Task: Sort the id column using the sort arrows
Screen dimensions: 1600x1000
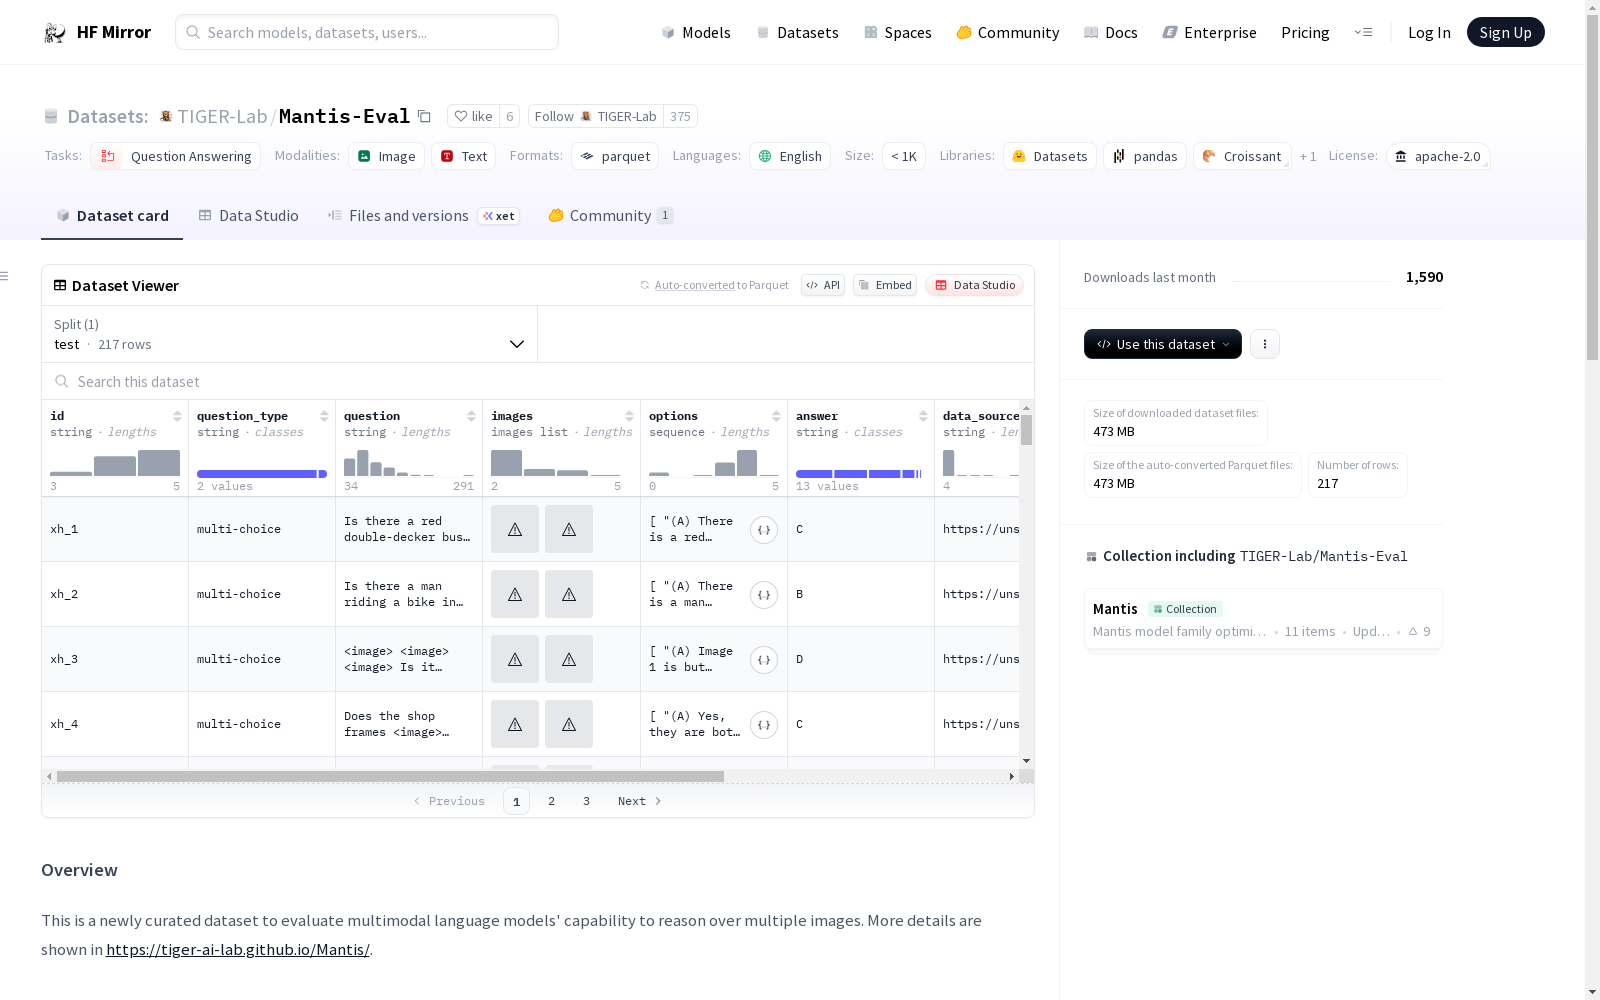Action: [x=177, y=416]
